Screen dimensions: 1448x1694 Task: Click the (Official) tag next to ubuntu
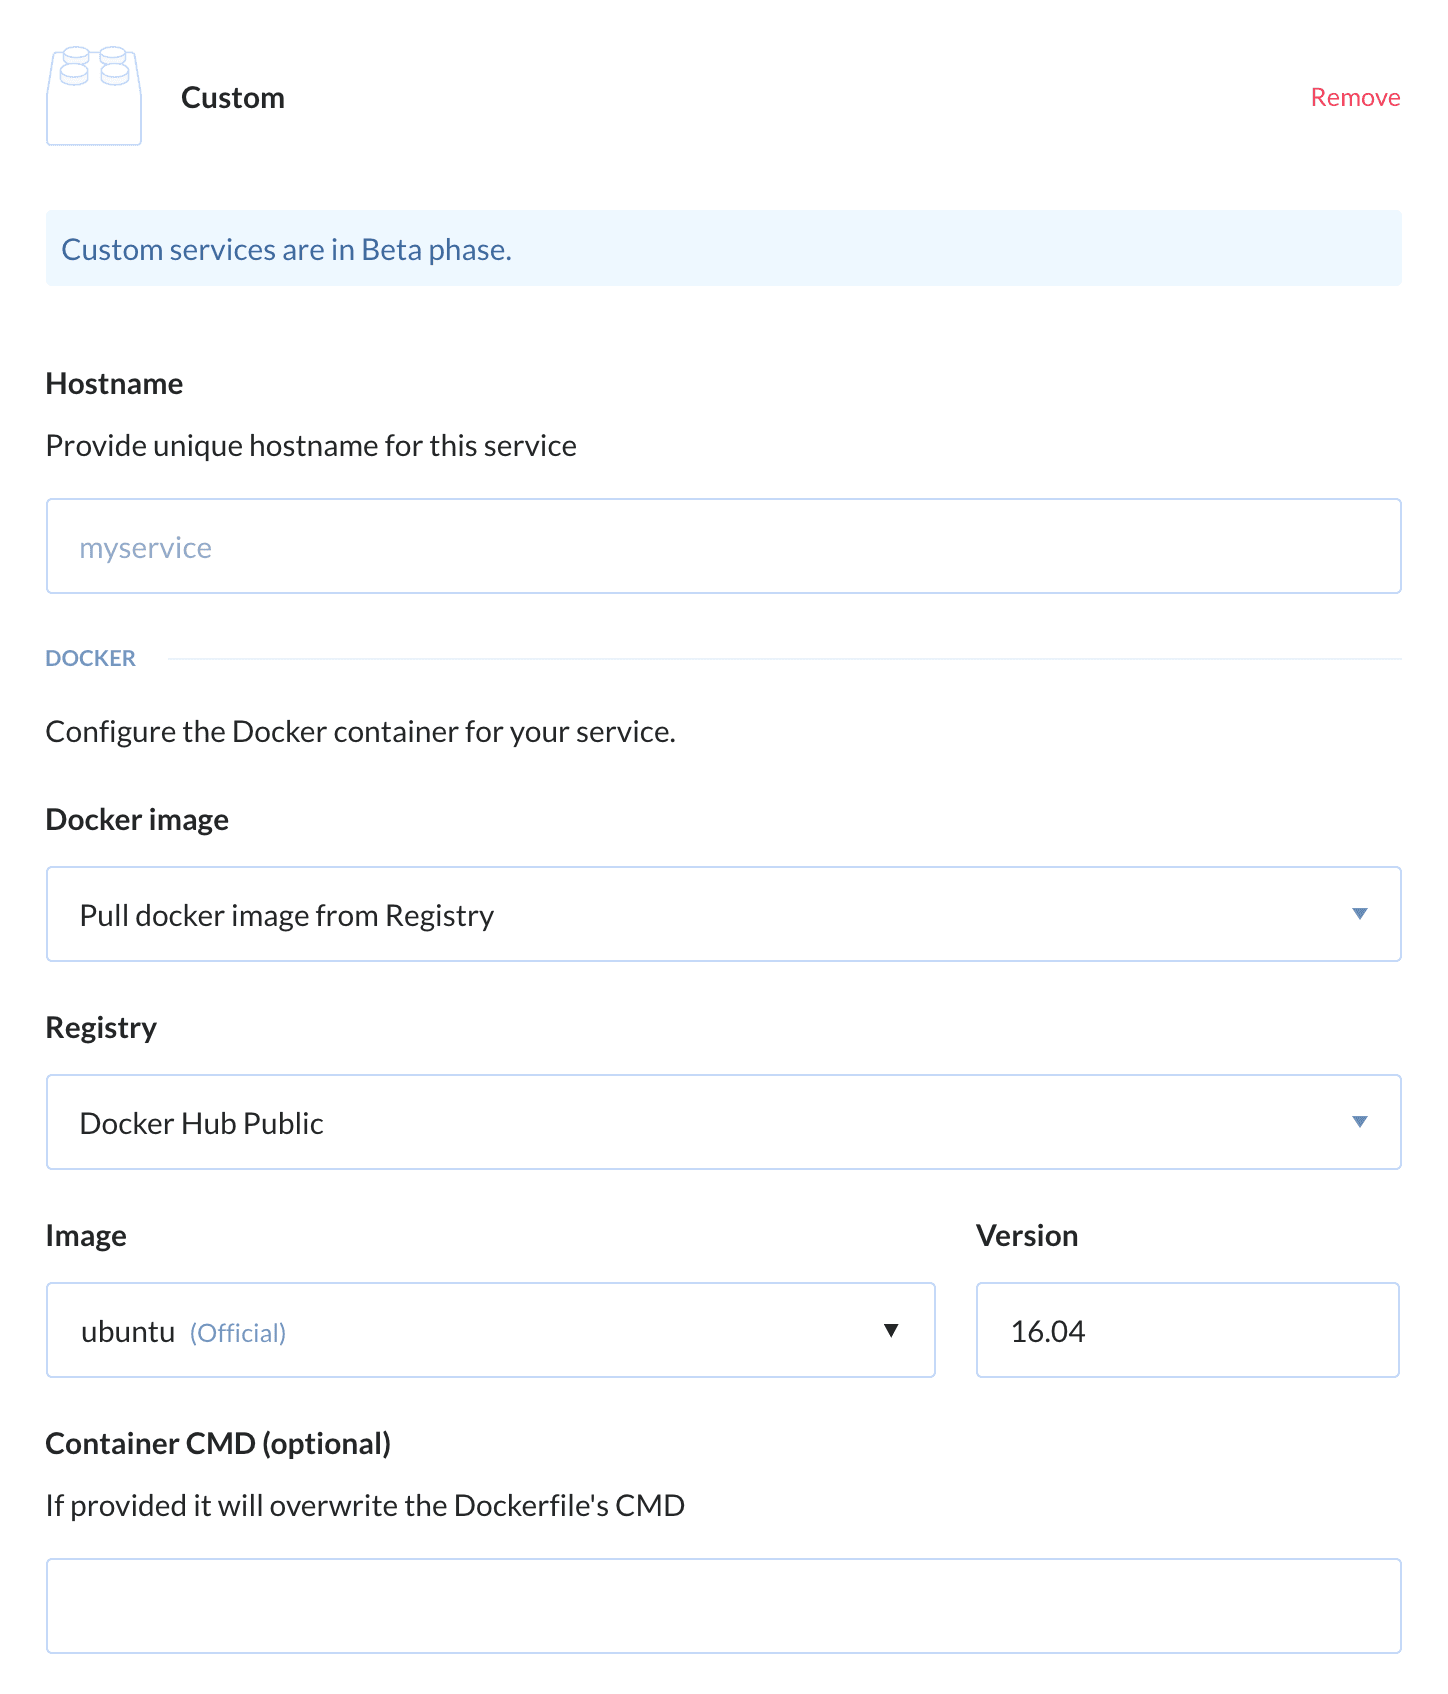coord(238,1333)
